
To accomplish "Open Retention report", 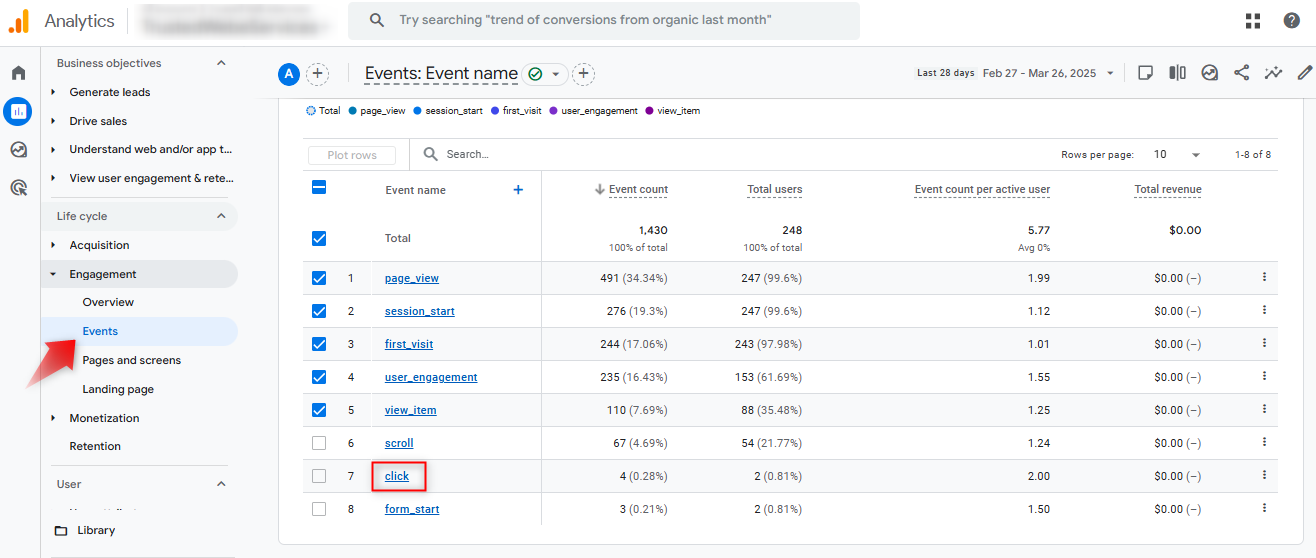I will coord(95,446).
